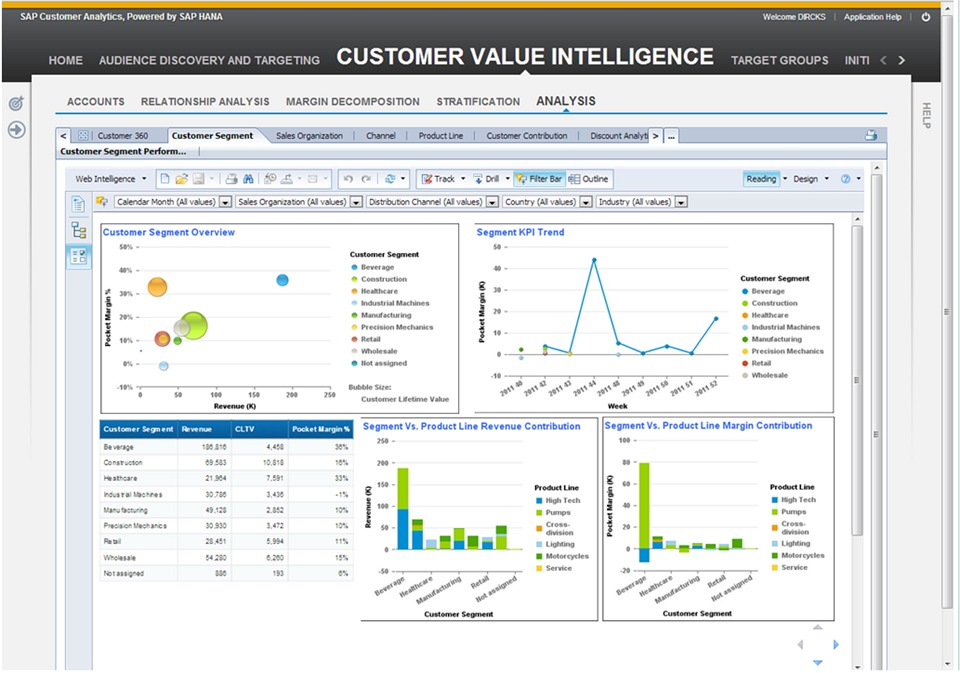Open the navigation map tree icon
The width and height of the screenshot is (960, 673).
[78, 230]
